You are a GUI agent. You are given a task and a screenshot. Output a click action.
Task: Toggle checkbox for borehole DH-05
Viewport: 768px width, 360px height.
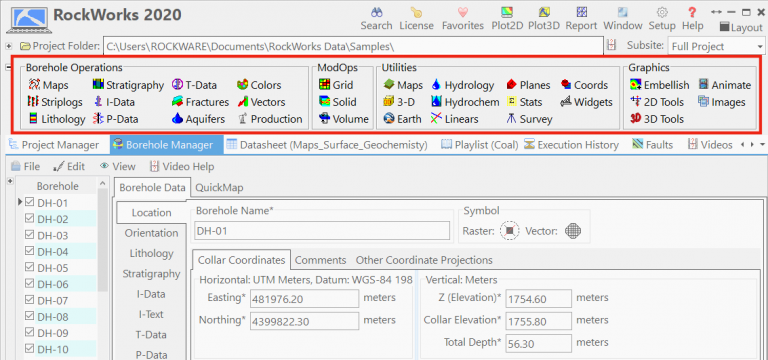tap(29, 267)
